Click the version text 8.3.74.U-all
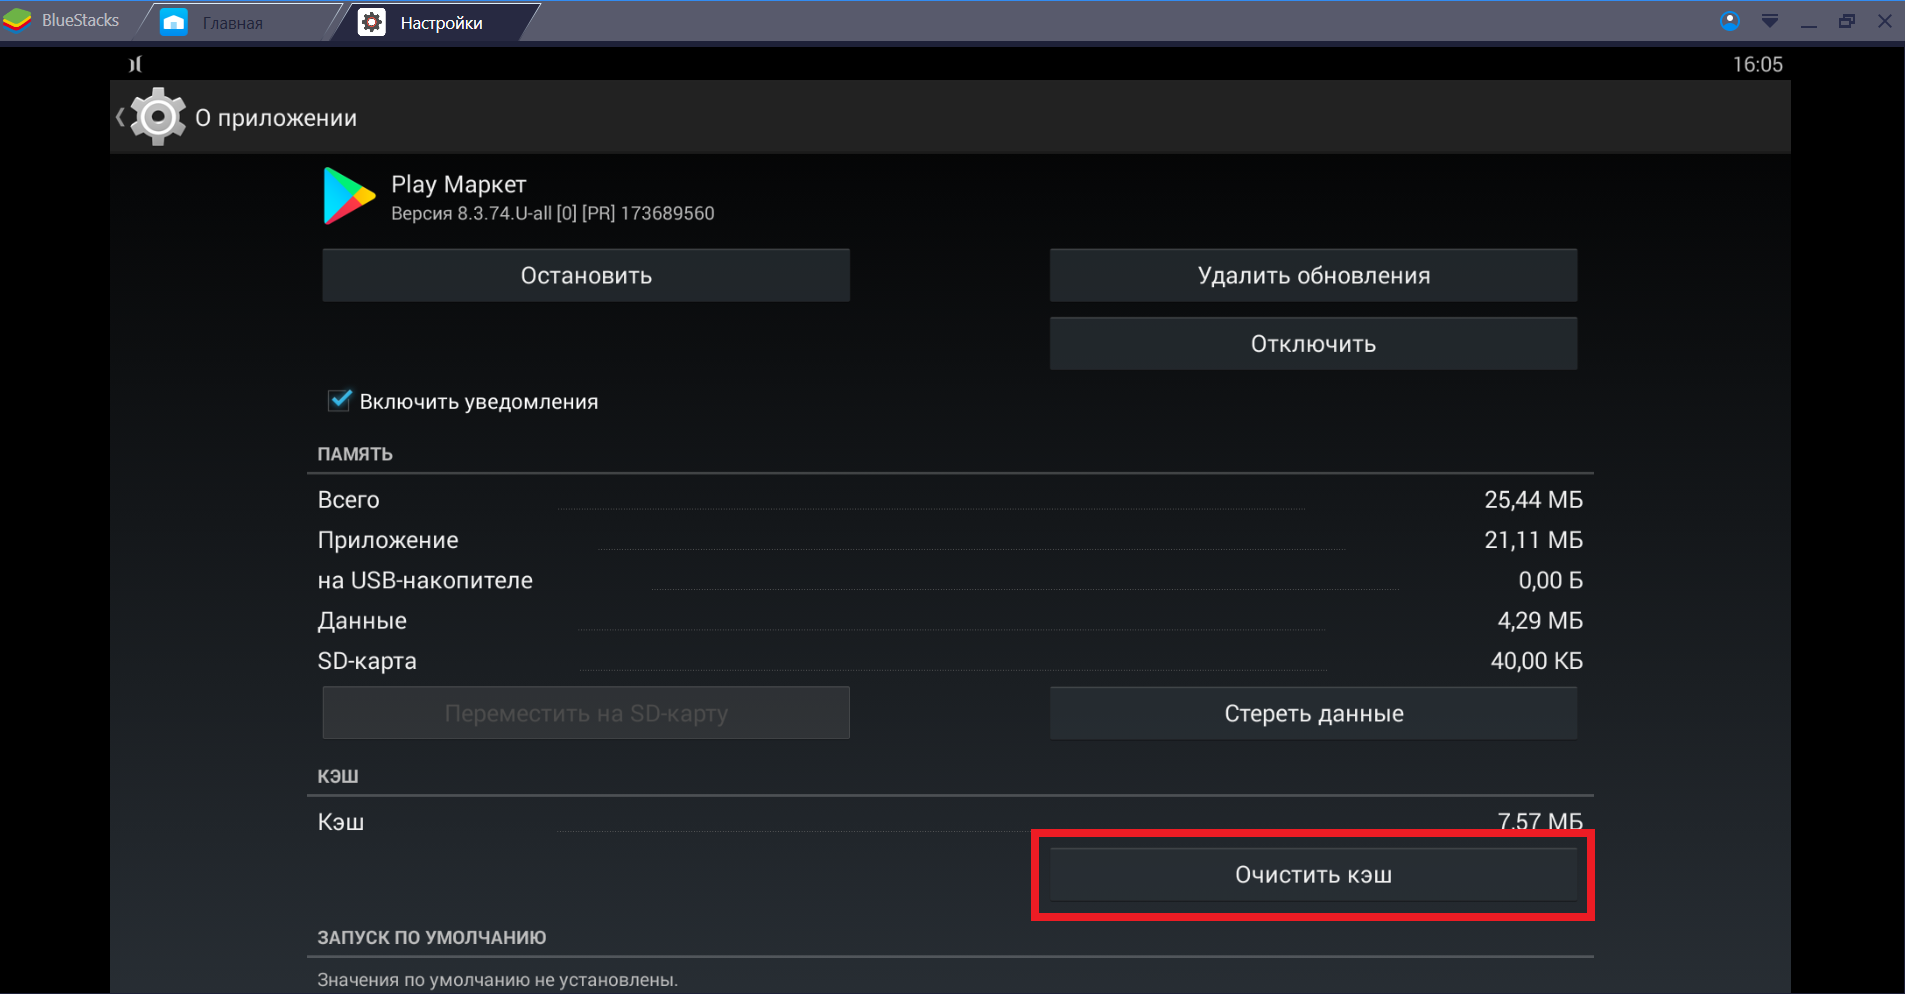 coord(552,213)
